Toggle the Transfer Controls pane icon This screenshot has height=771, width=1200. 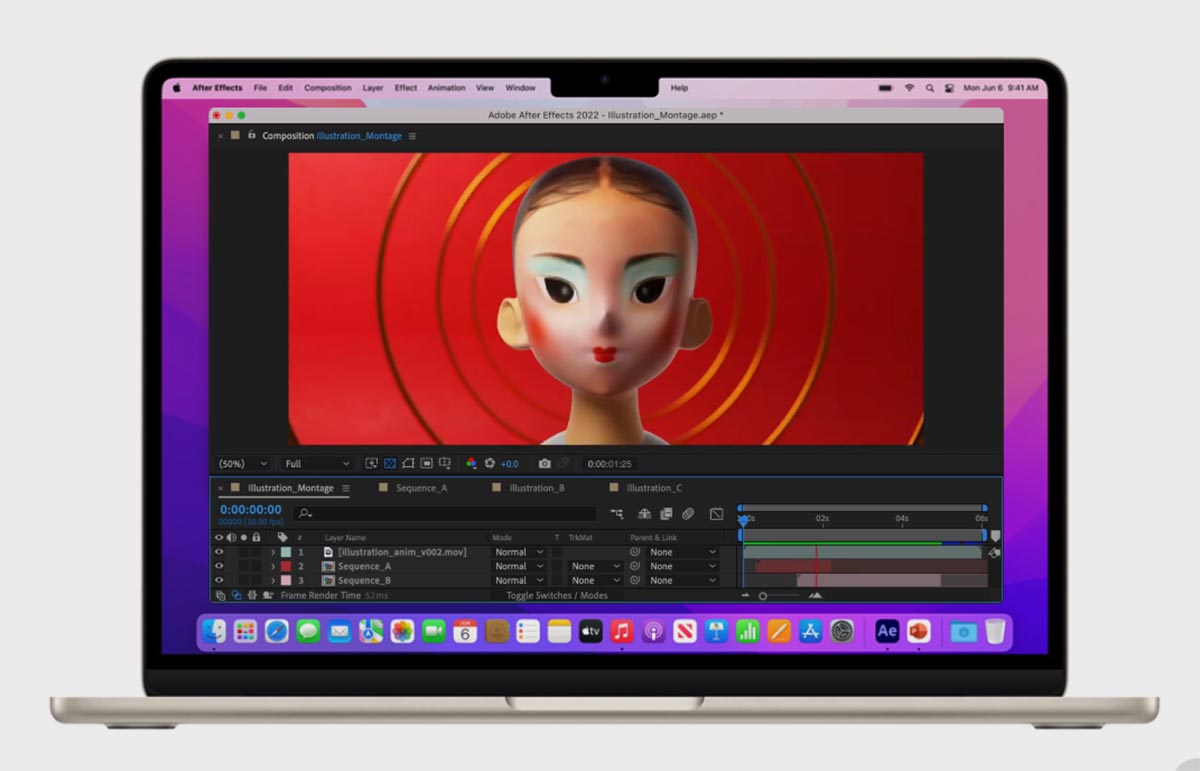tap(237, 595)
